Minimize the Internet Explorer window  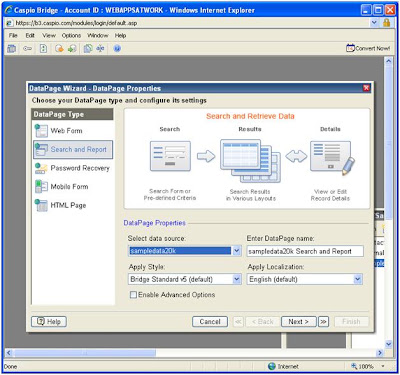pos(366,10)
